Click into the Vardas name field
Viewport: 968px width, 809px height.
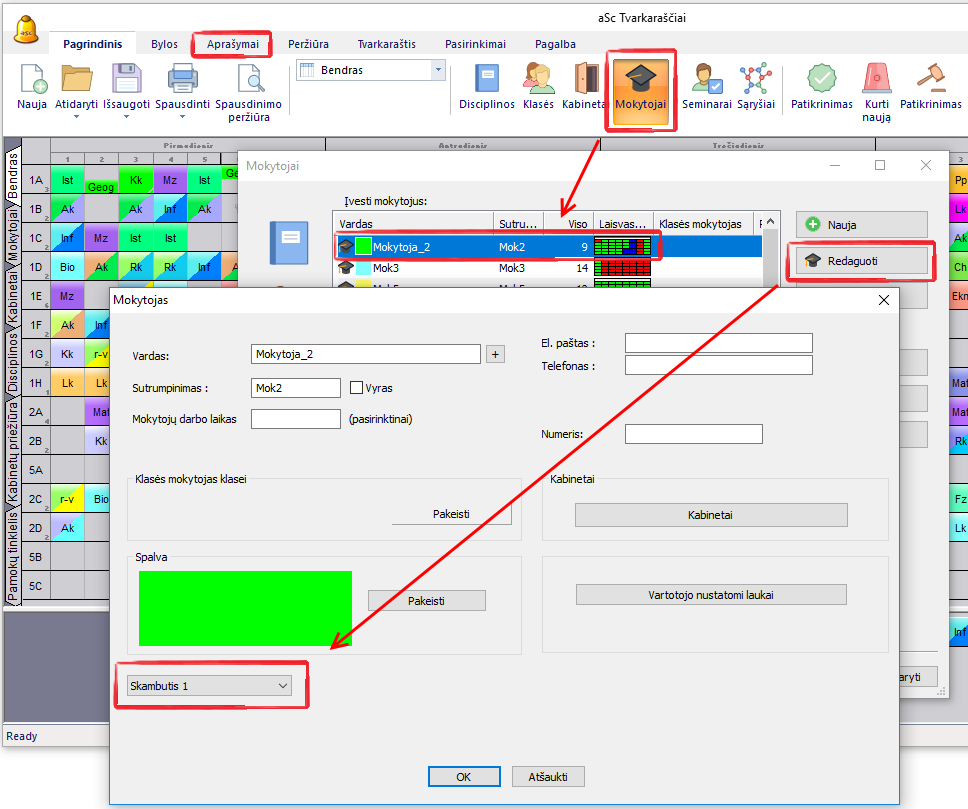coord(366,354)
